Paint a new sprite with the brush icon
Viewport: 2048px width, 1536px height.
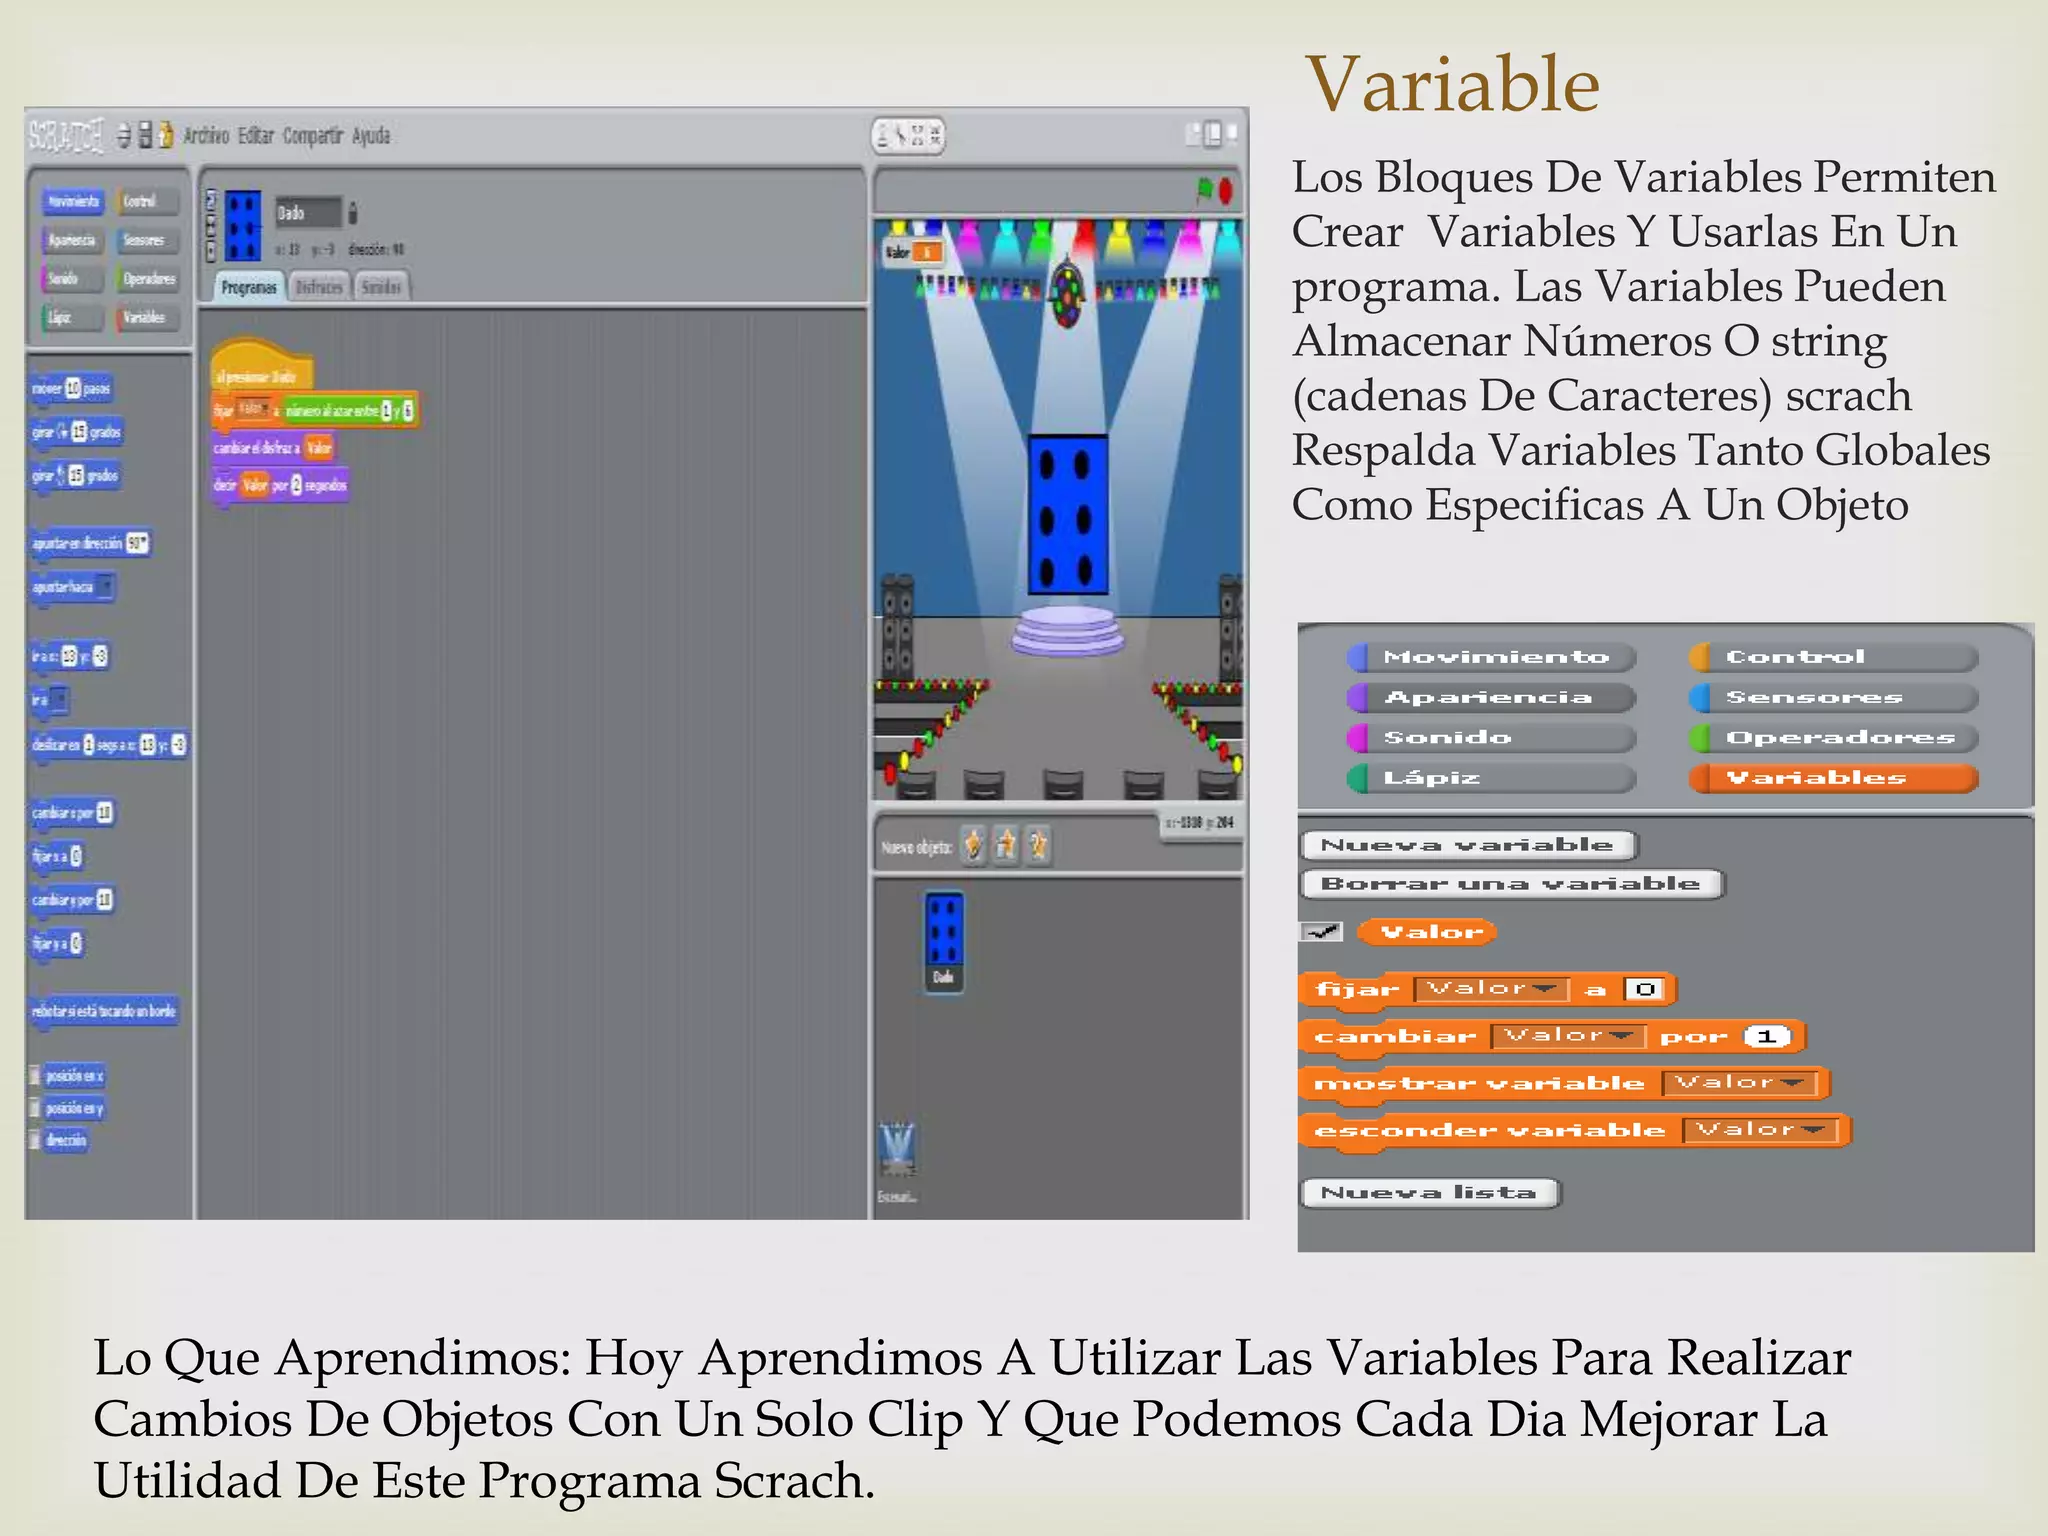tap(973, 846)
